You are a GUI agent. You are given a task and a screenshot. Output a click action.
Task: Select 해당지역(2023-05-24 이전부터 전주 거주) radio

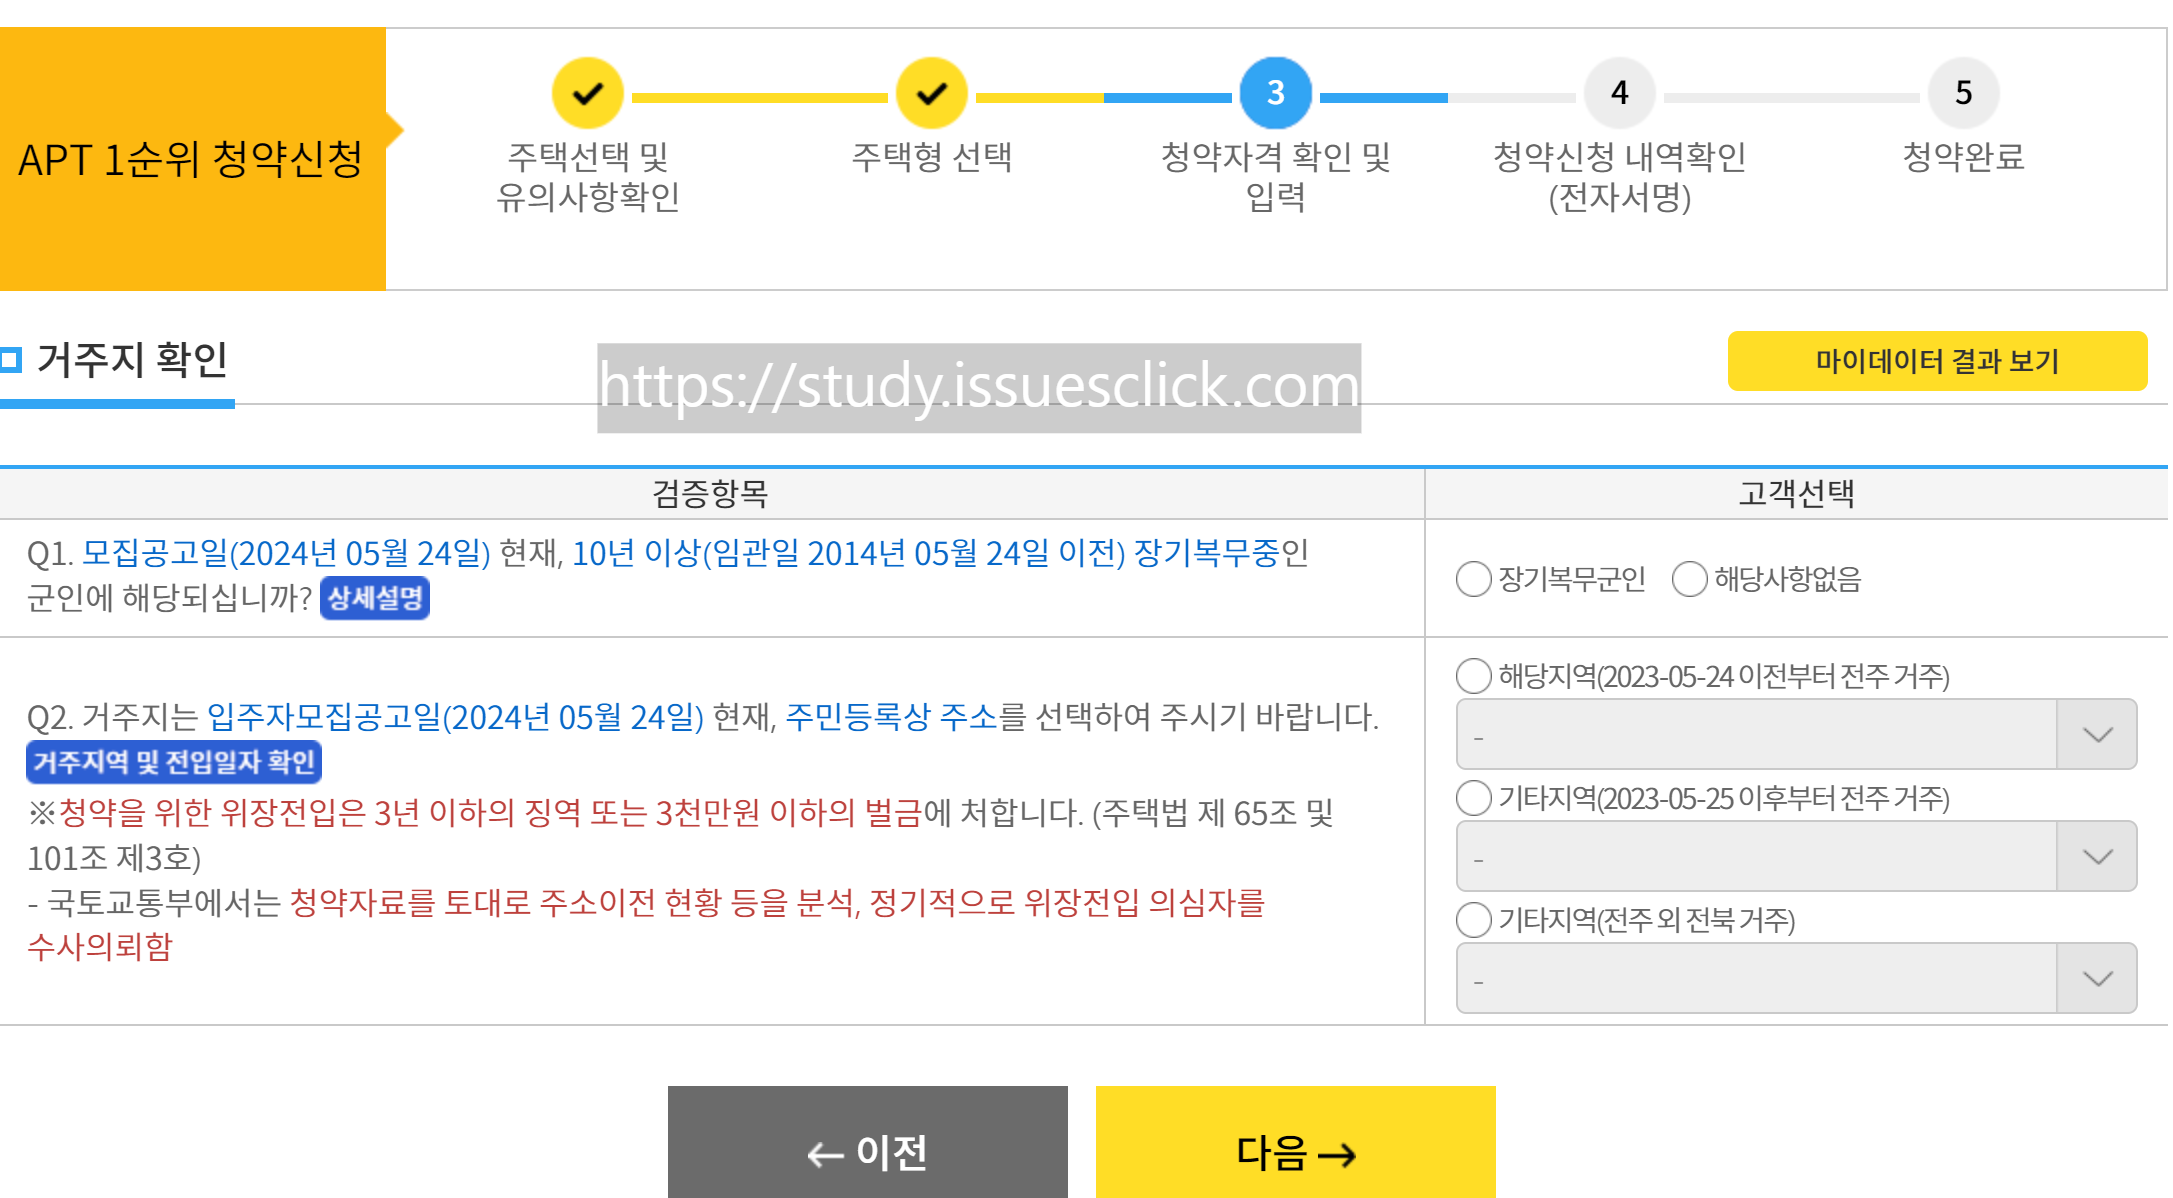(1474, 676)
